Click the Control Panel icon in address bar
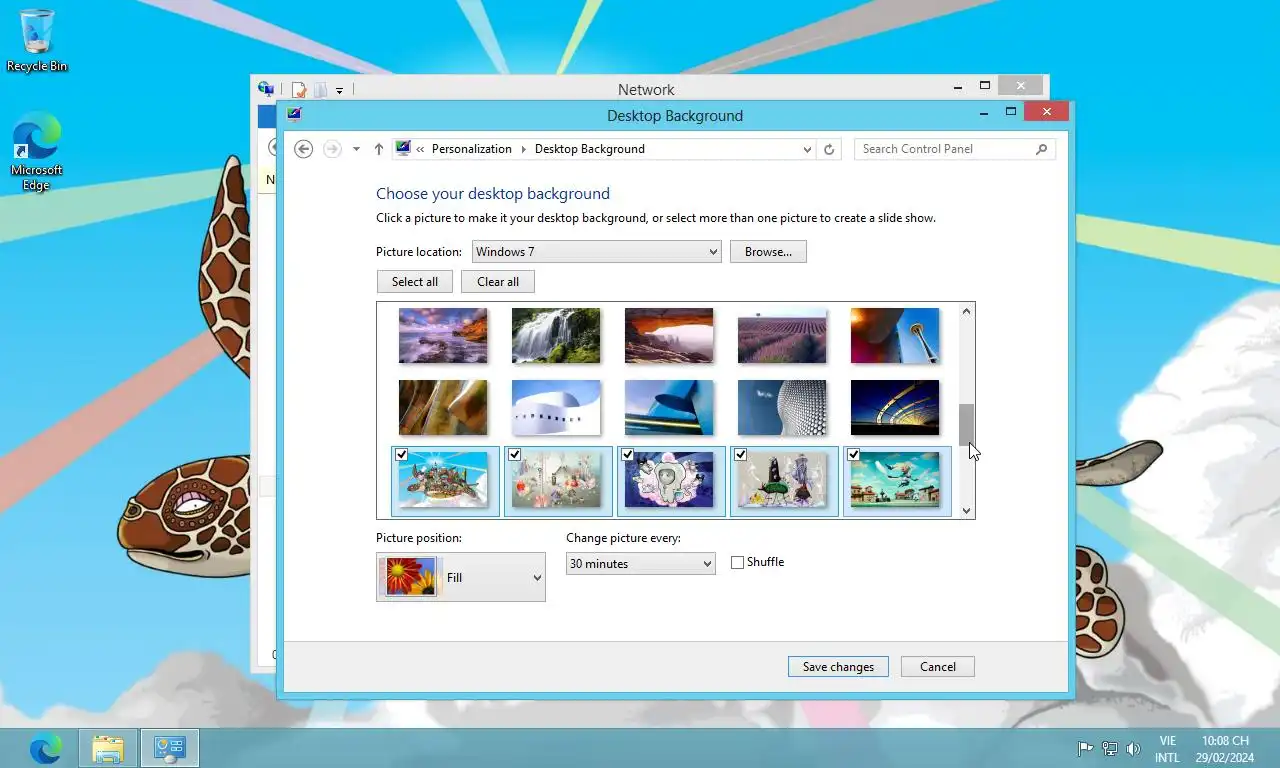Viewport: 1280px width, 768px height. coord(403,148)
